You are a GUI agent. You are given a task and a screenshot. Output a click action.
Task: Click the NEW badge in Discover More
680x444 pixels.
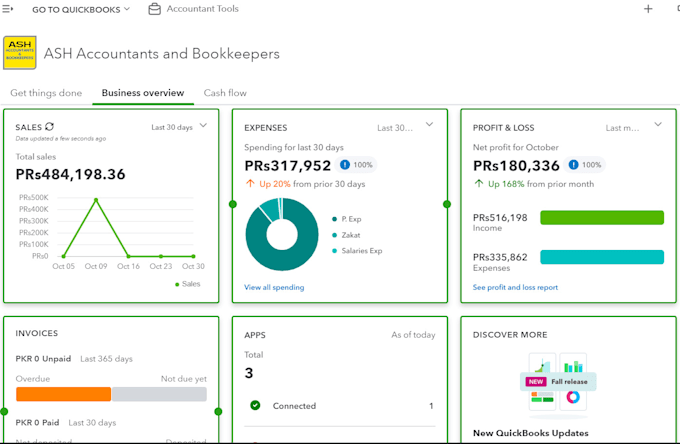pos(536,382)
